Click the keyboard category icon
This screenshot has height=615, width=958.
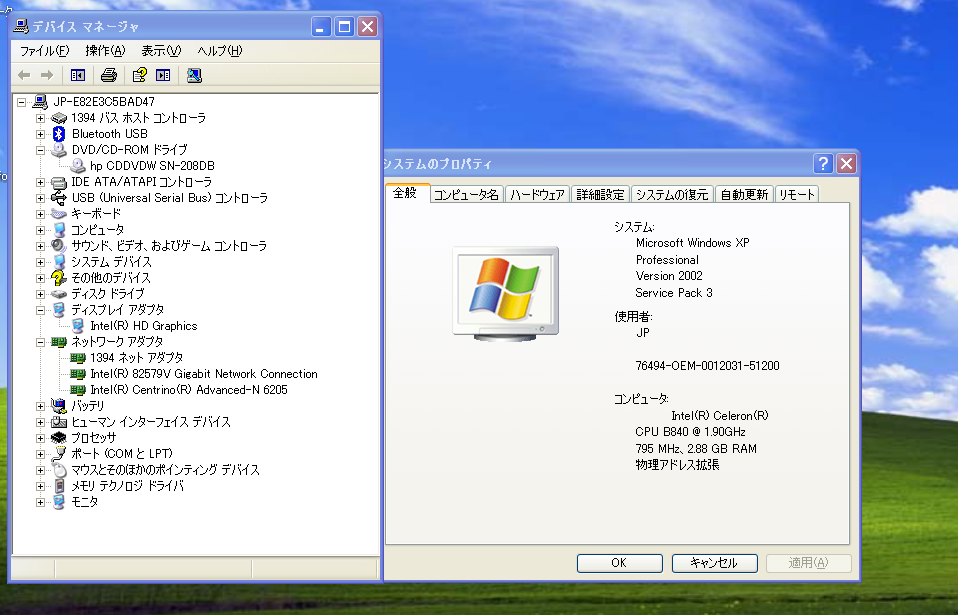coord(59,214)
